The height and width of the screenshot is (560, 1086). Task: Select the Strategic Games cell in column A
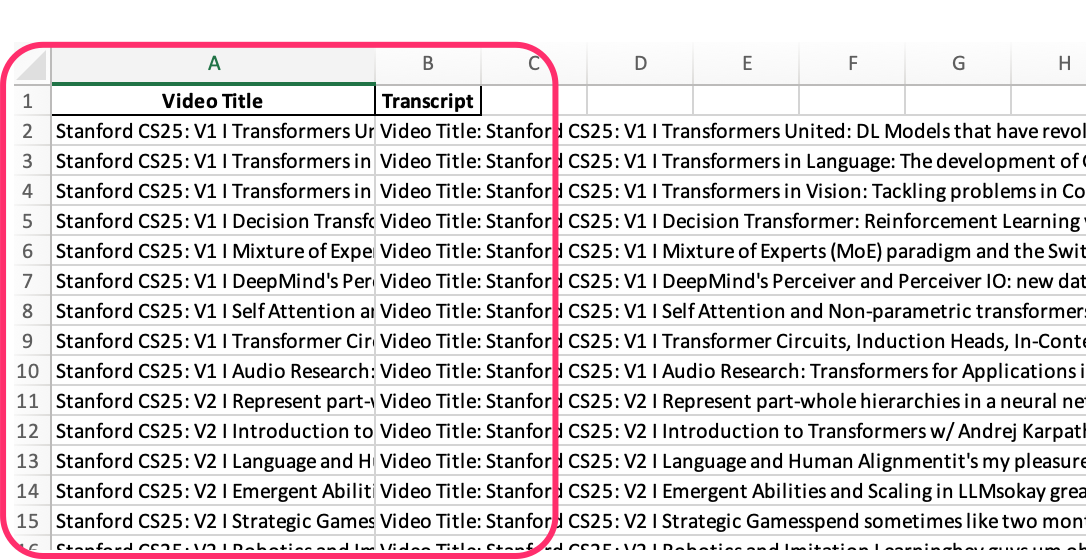(213, 521)
